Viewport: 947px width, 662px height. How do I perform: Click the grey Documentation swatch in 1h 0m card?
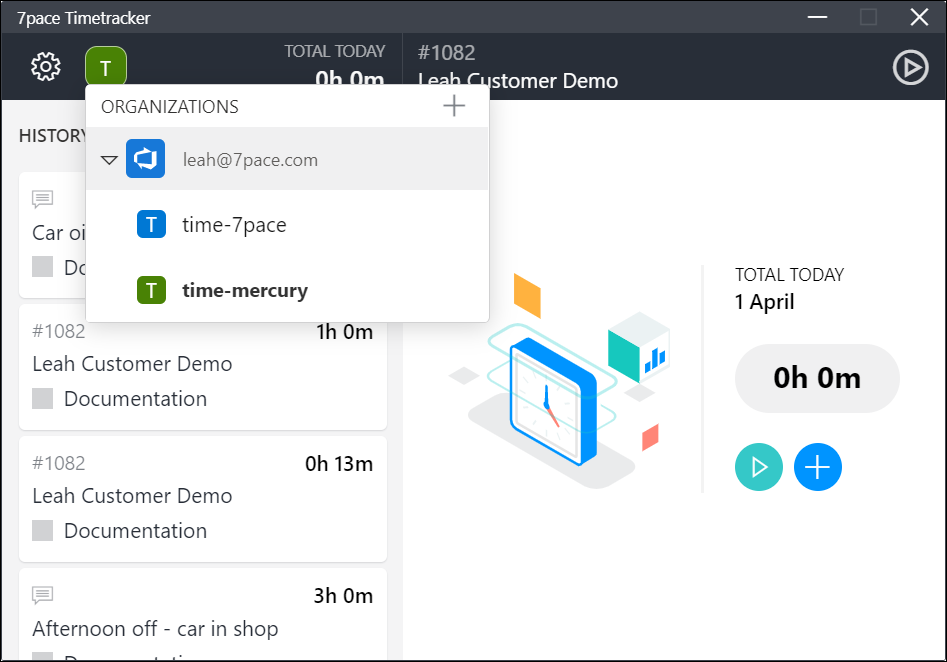point(42,399)
